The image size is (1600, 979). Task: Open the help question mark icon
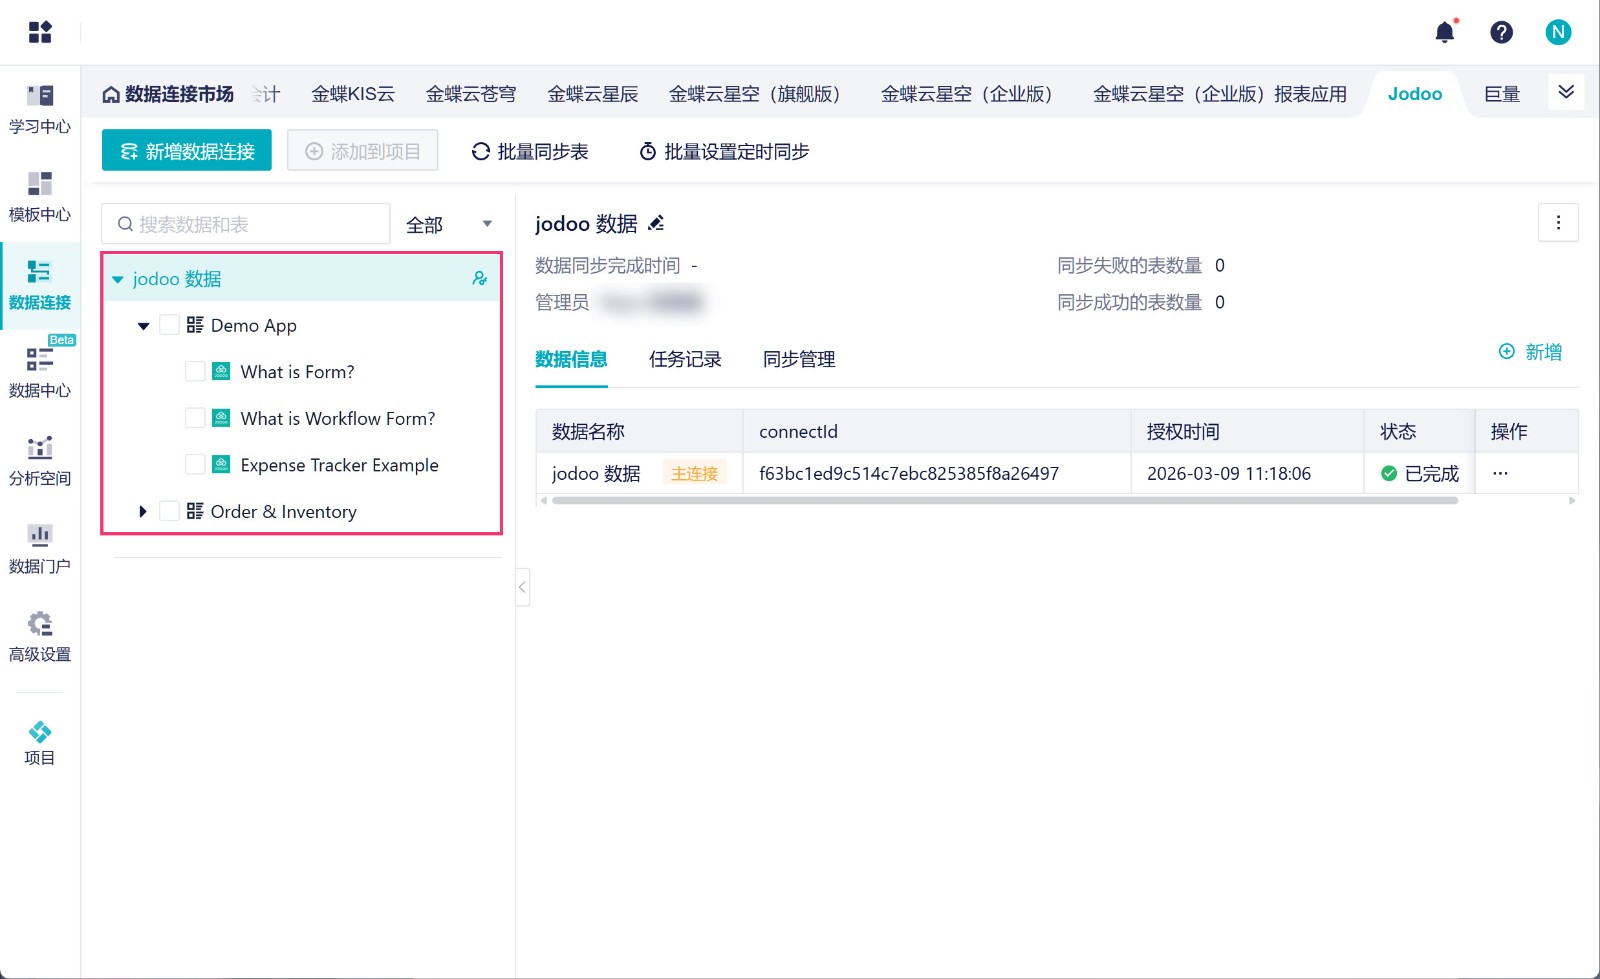[x=1501, y=32]
